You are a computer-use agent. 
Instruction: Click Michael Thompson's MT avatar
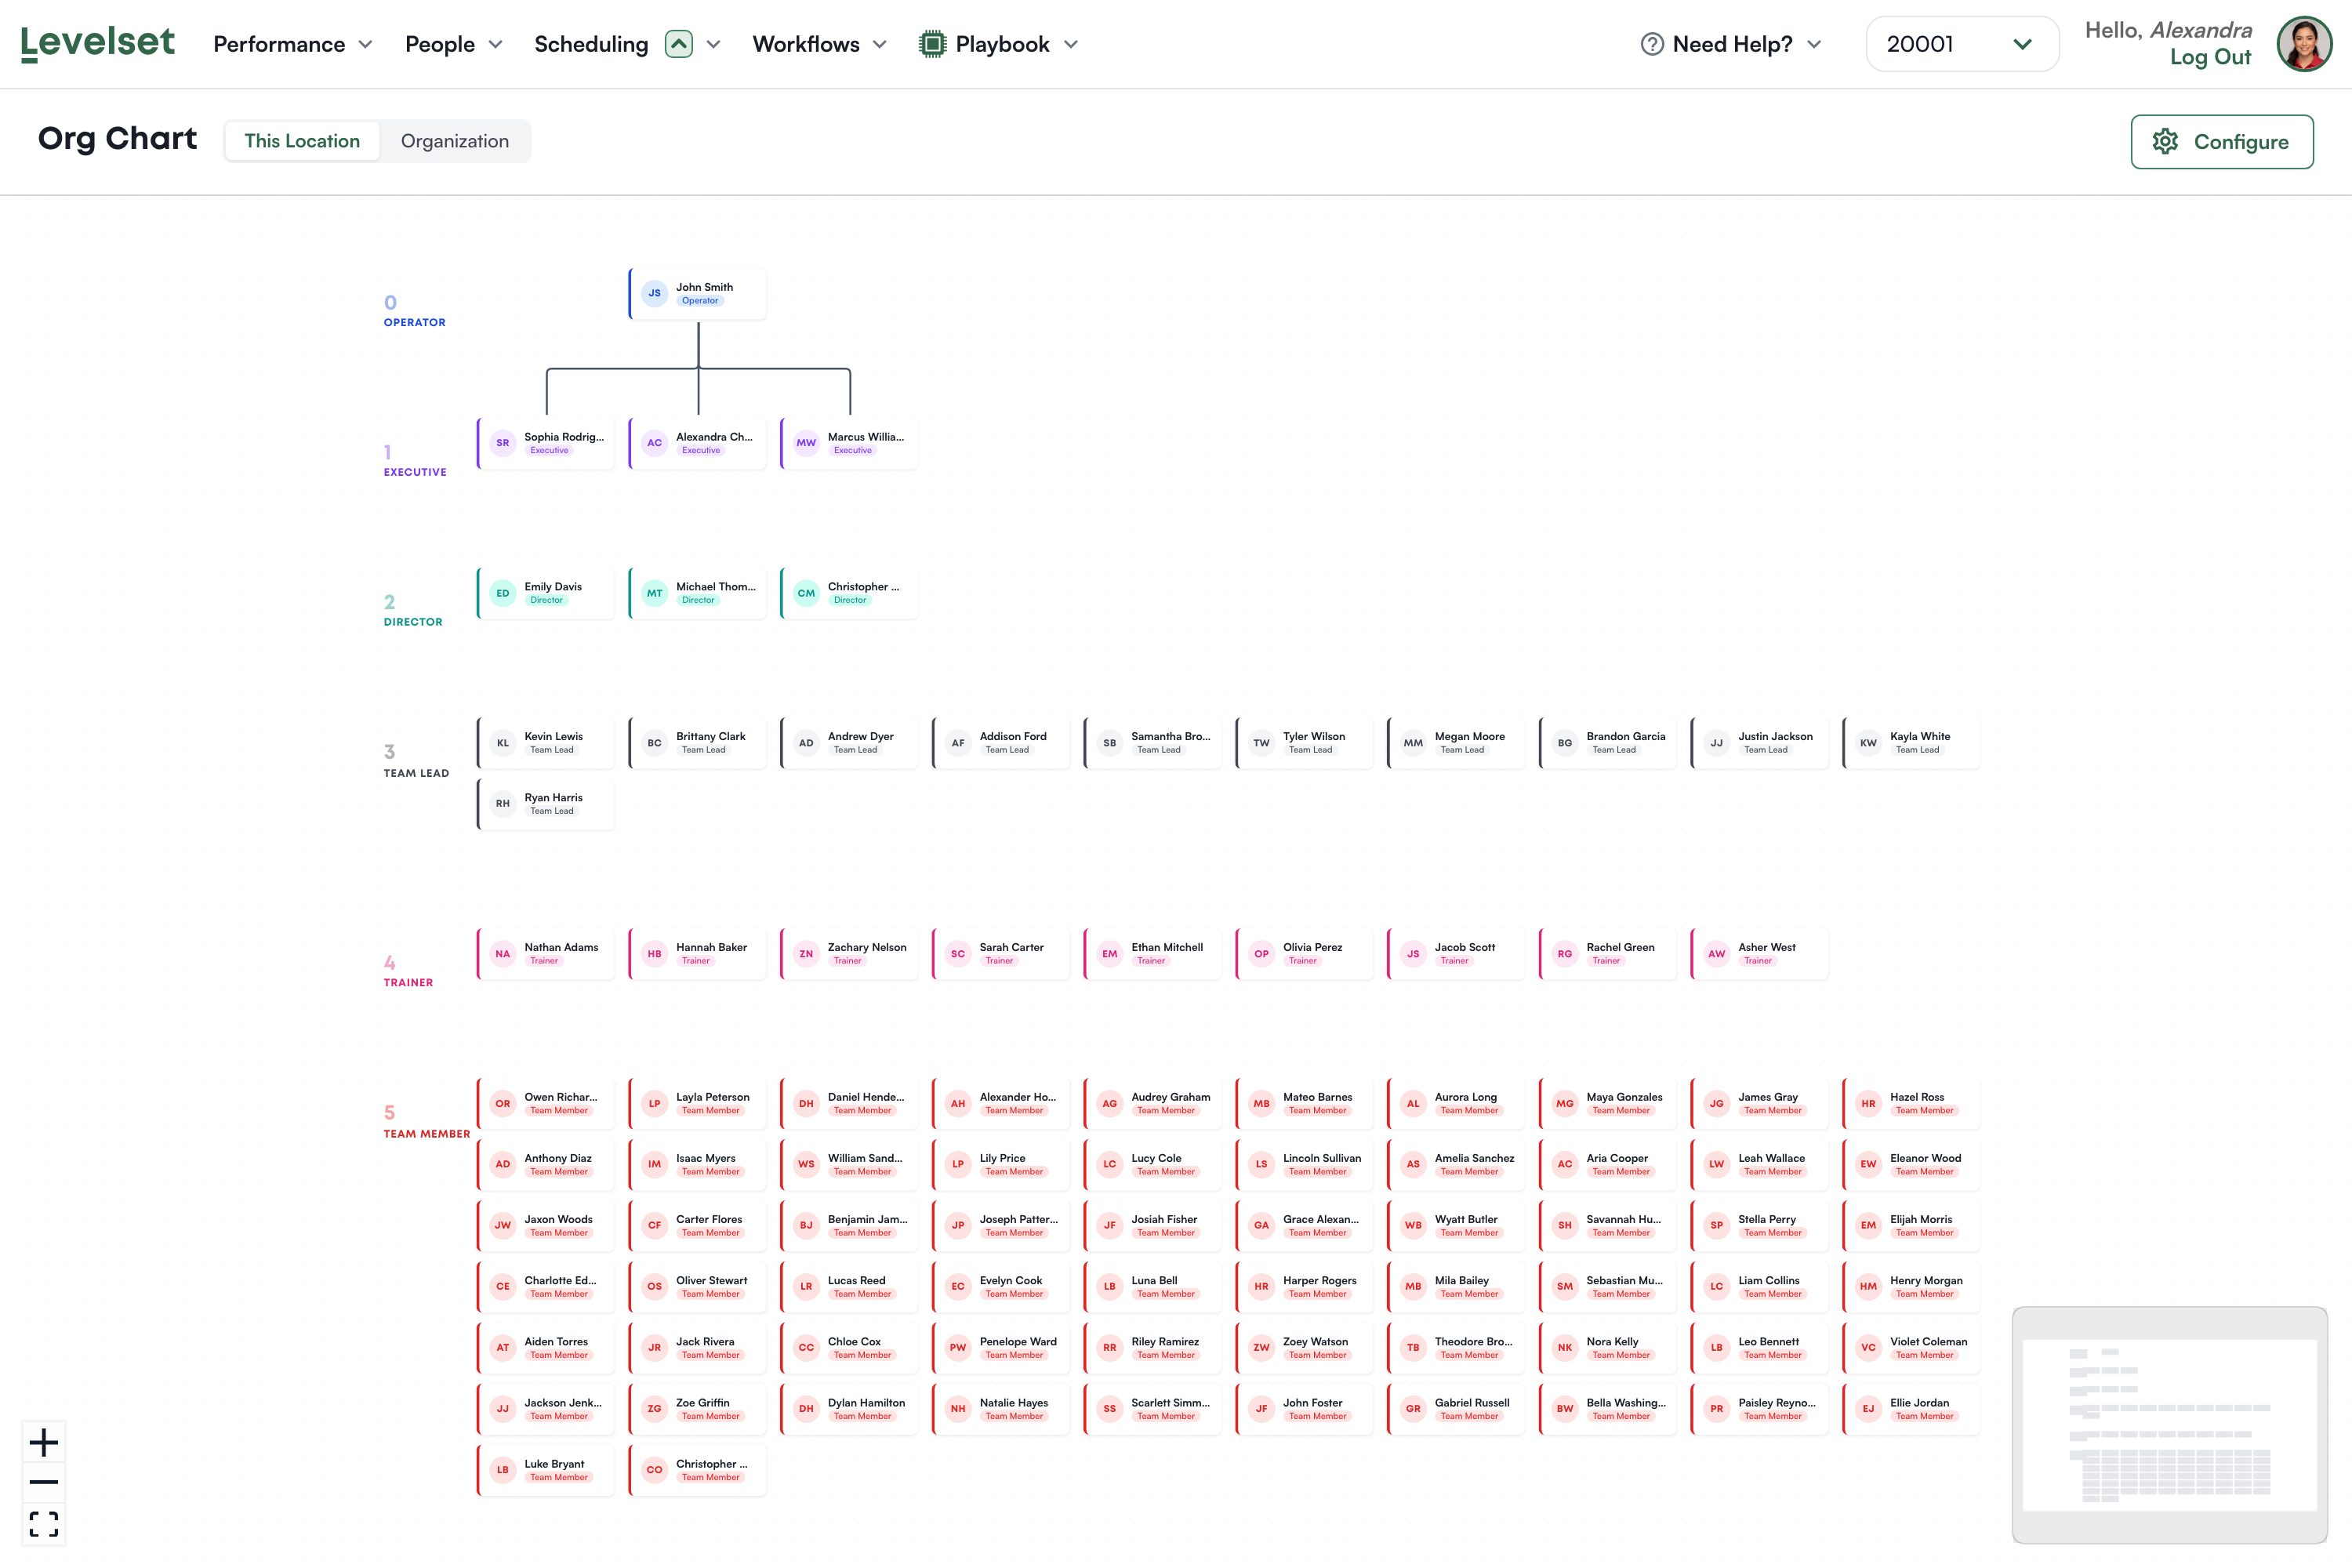click(654, 592)
